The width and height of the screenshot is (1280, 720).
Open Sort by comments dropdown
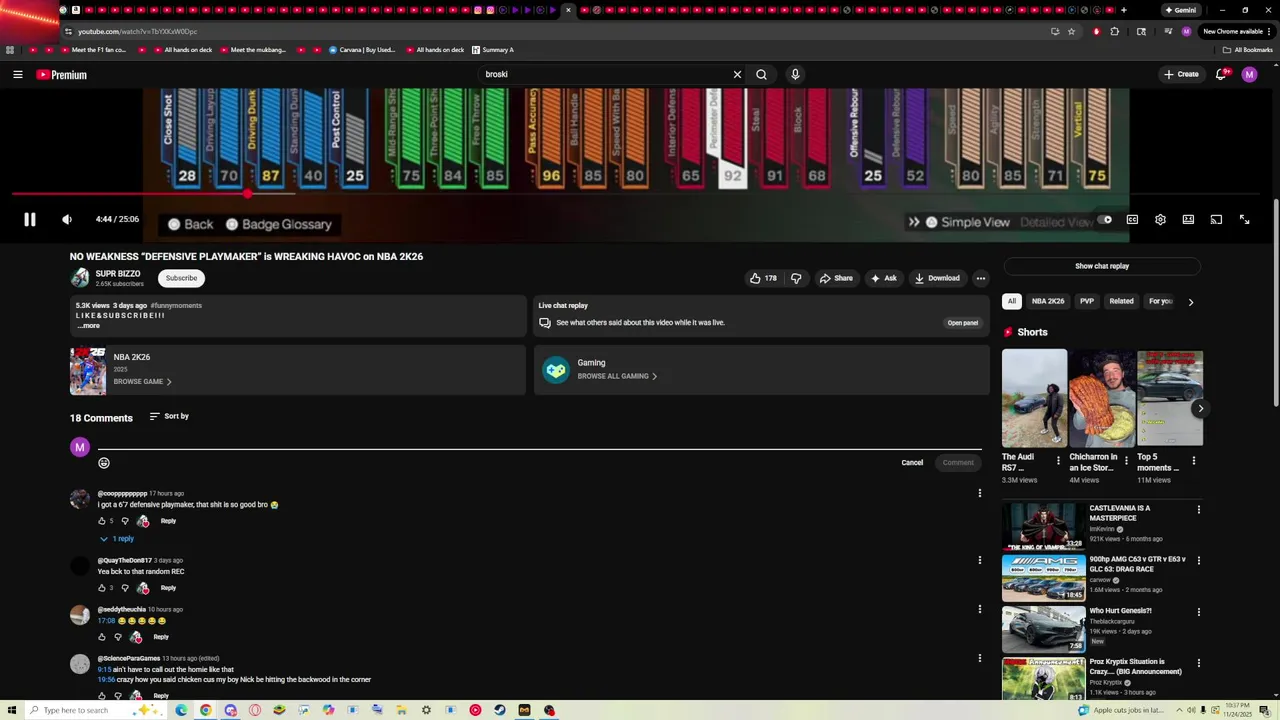click(x=169, y=416)
